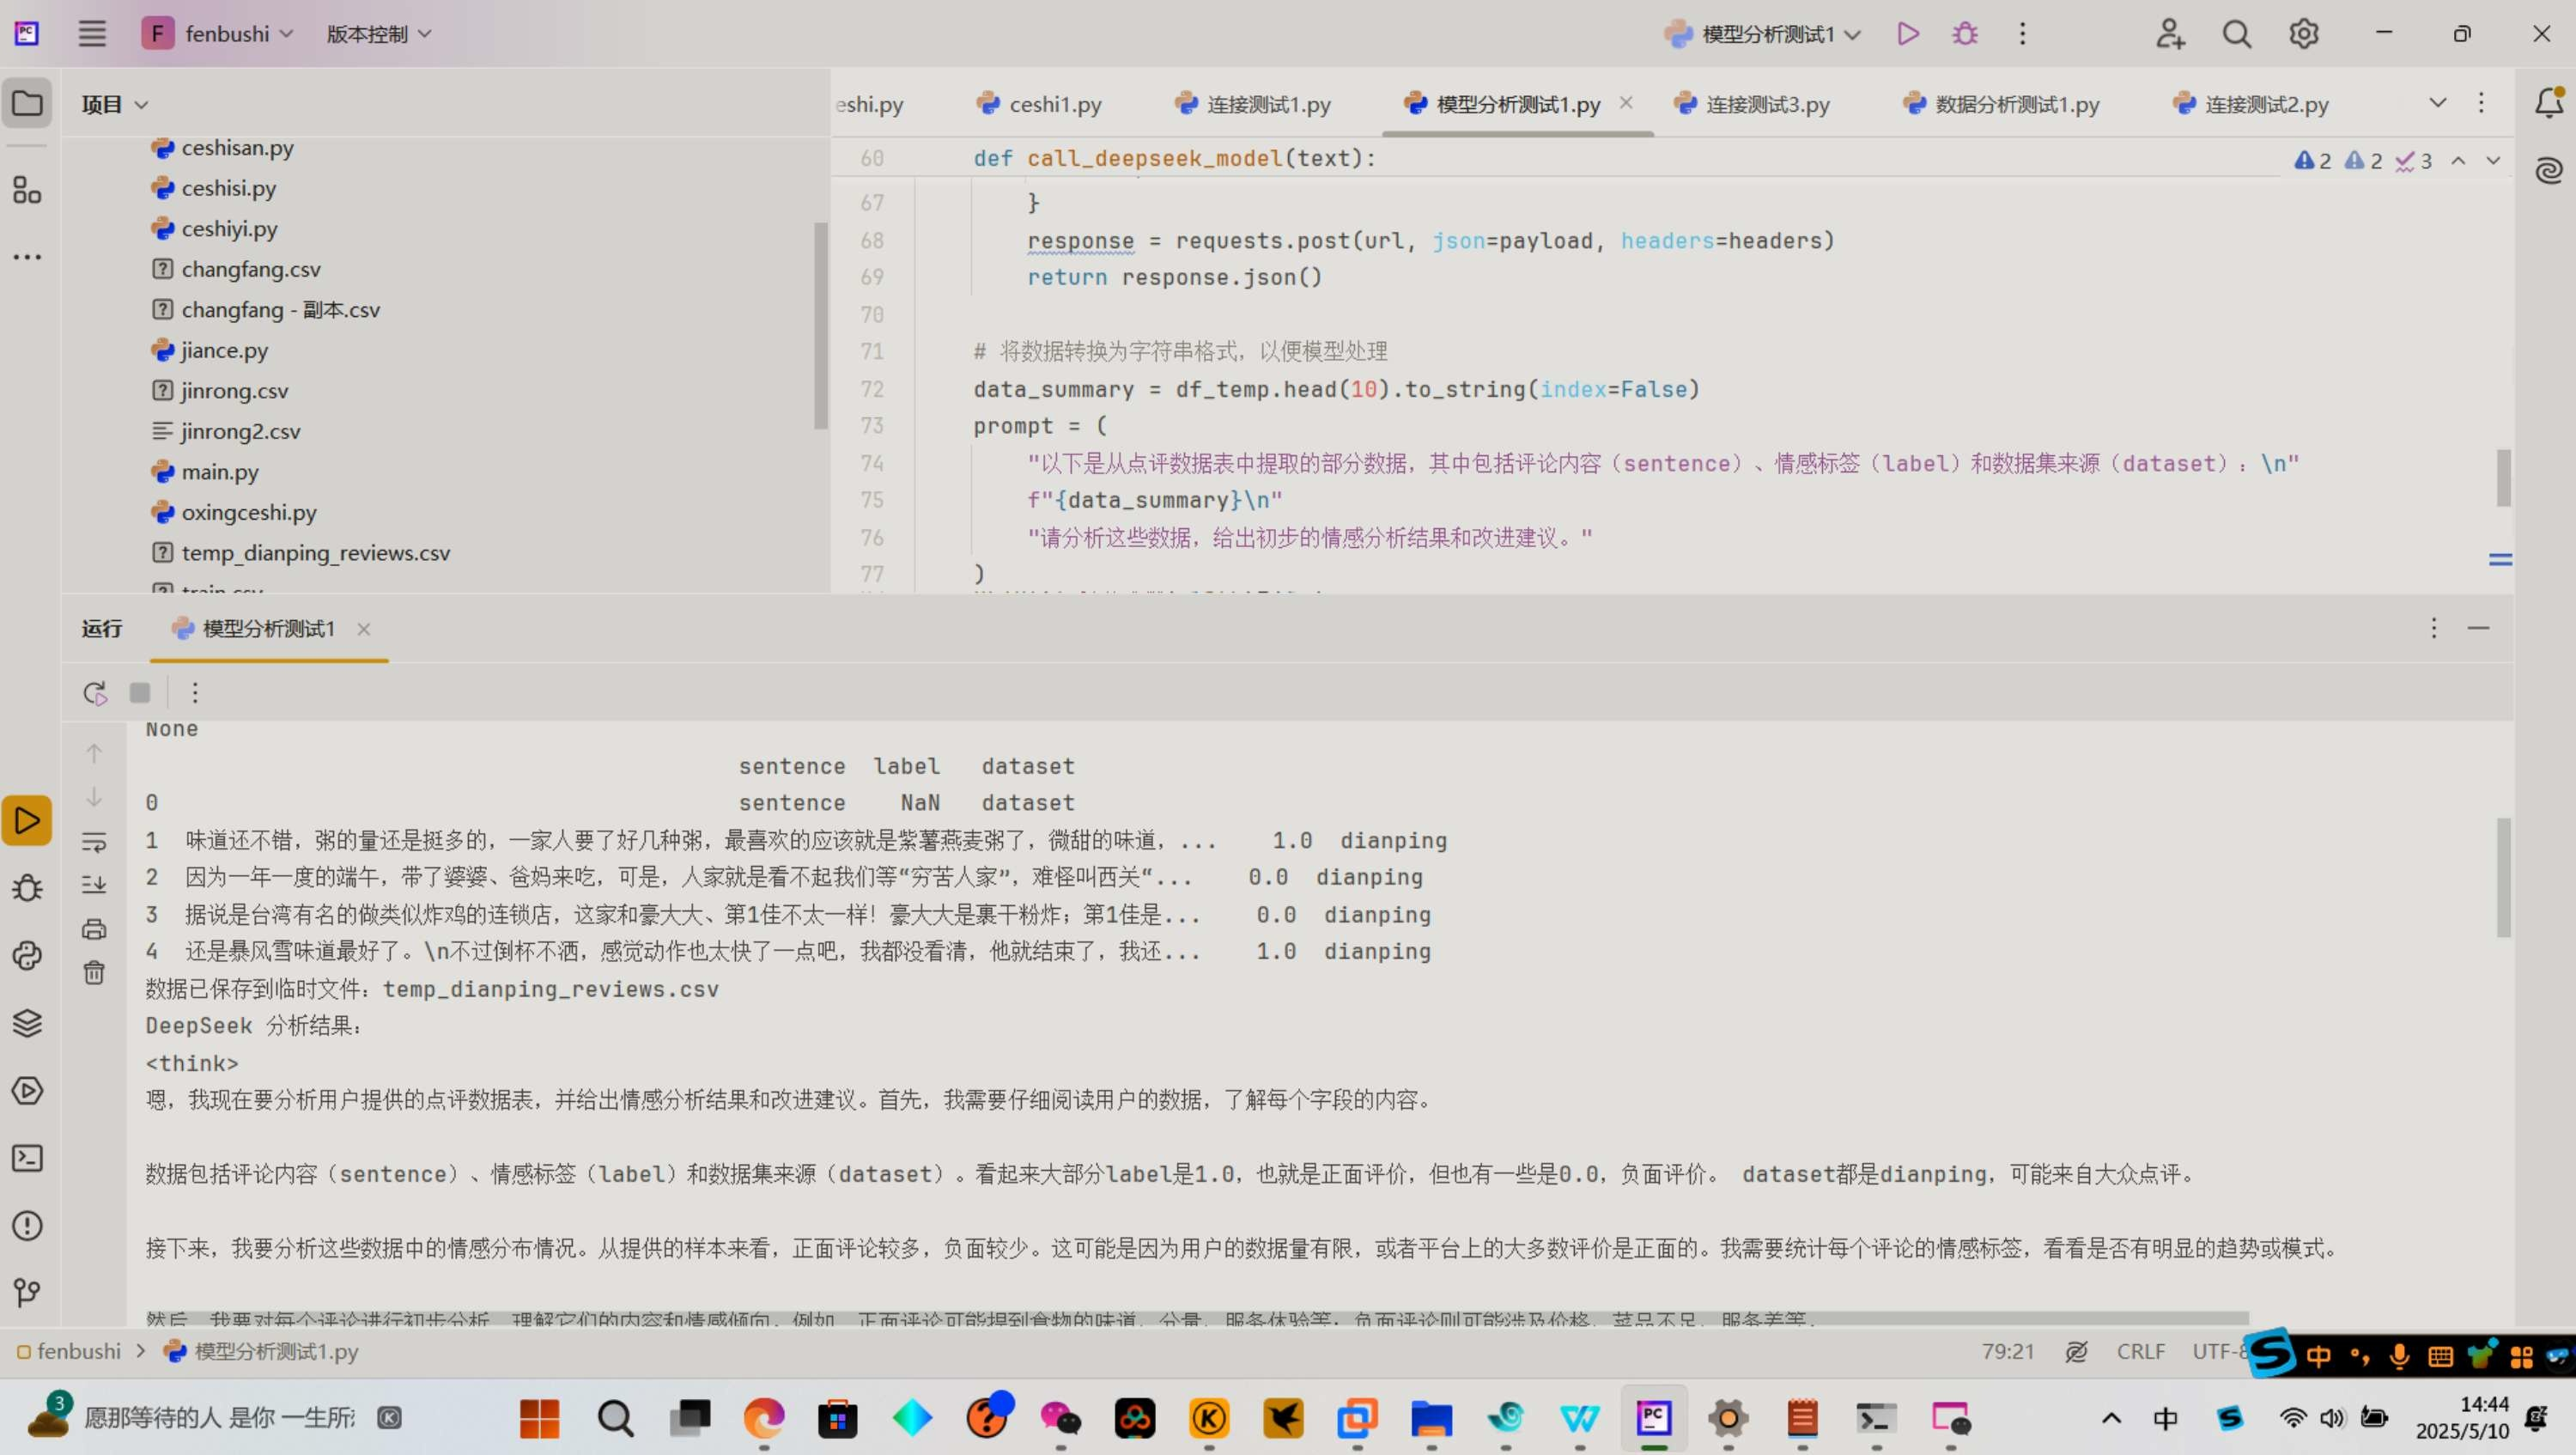Click the Run button in top toolbar
The image size is (2576, 1455).
point(1907,34)
